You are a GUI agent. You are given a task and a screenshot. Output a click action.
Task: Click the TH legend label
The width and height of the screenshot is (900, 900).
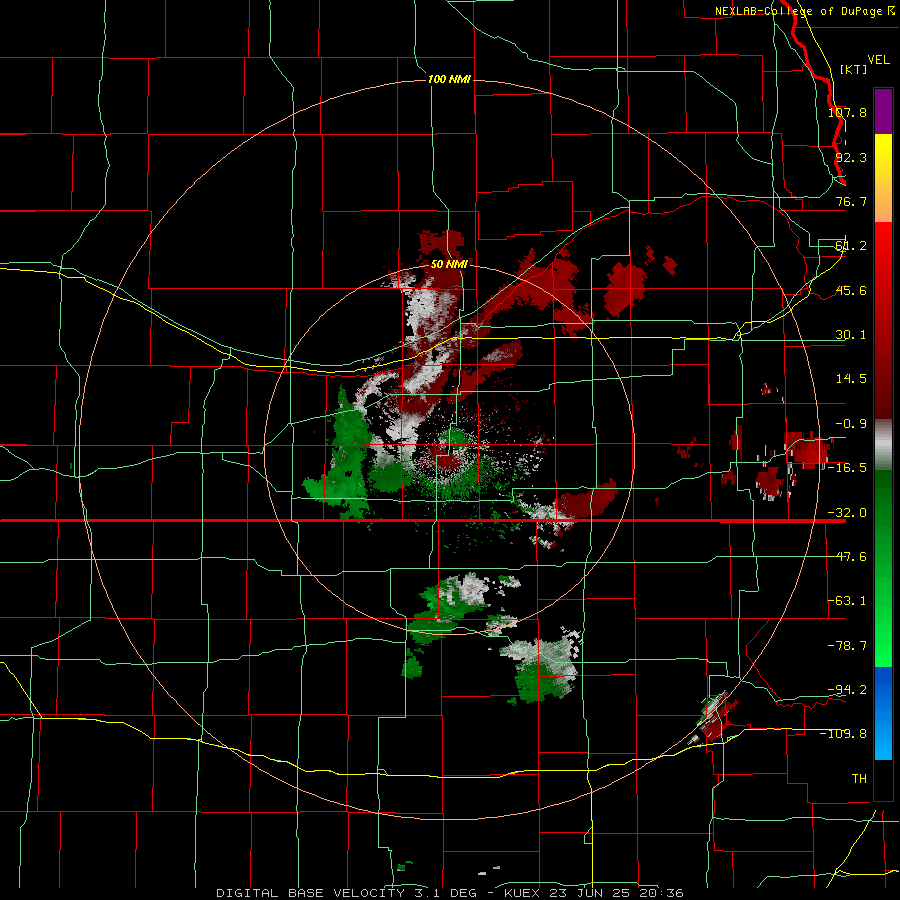click(x=859, y=778)
